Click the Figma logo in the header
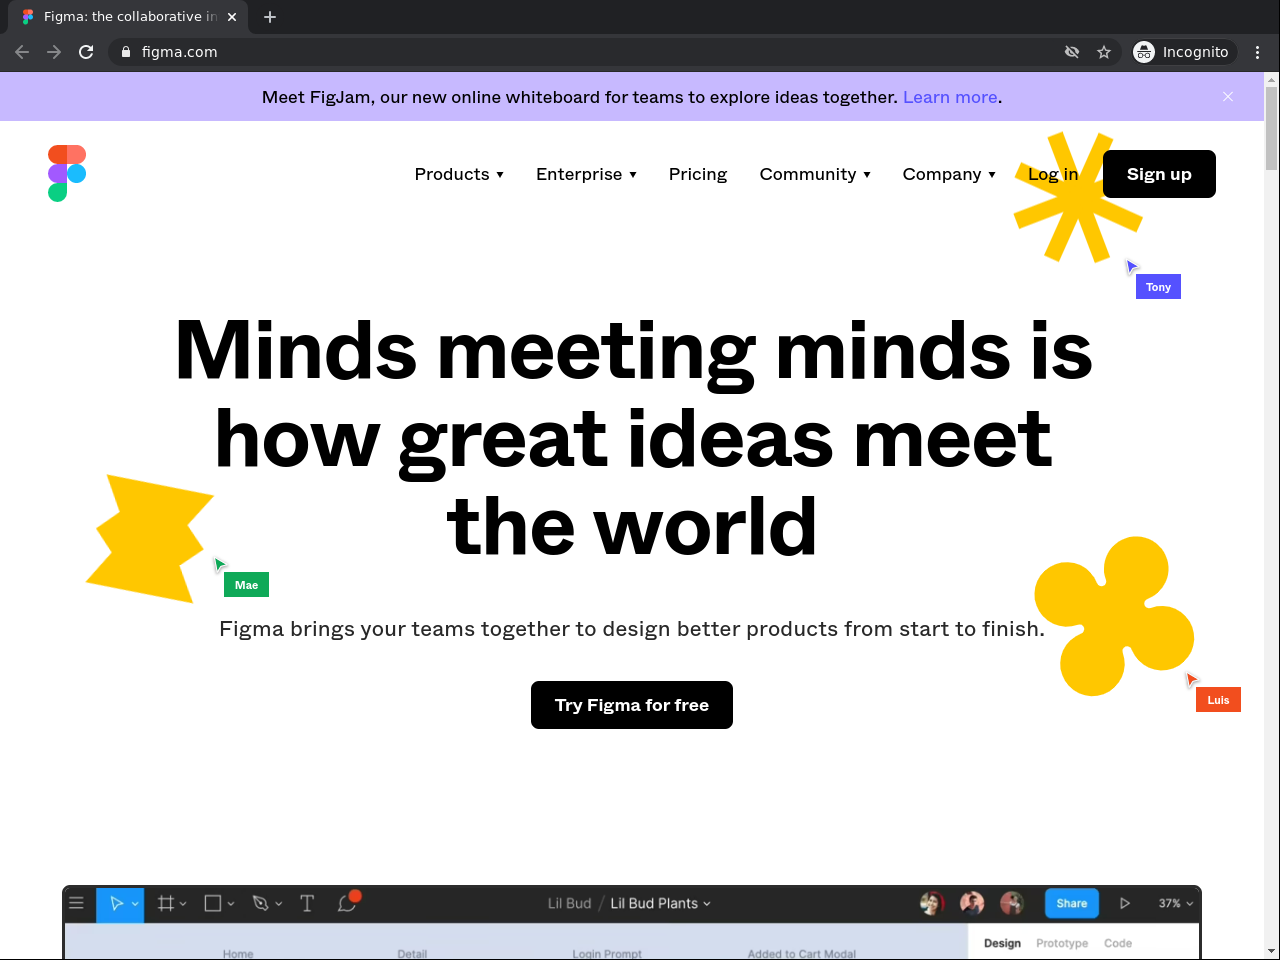1280x960 pixels. [x=67, y=173]
